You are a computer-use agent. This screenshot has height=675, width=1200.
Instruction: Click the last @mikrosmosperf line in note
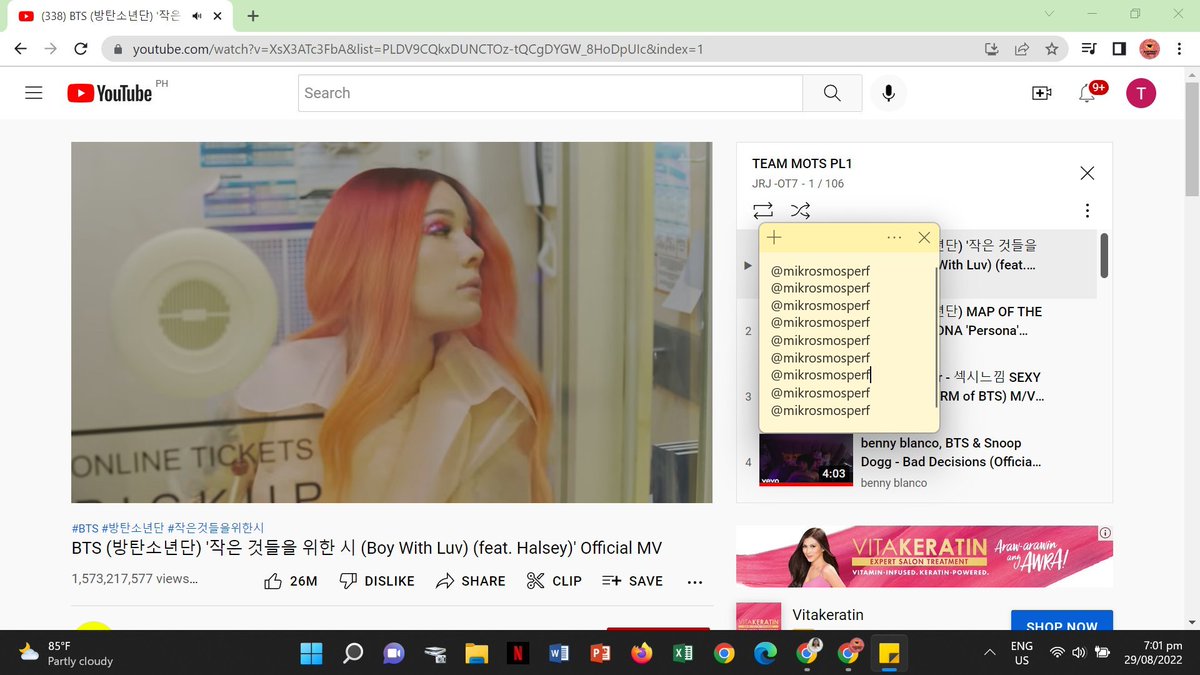pos(820,411)
